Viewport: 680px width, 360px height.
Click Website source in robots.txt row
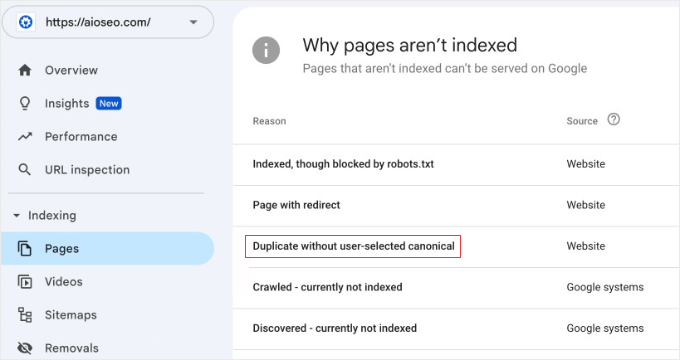pyautogui.click(x=586, y=164)
